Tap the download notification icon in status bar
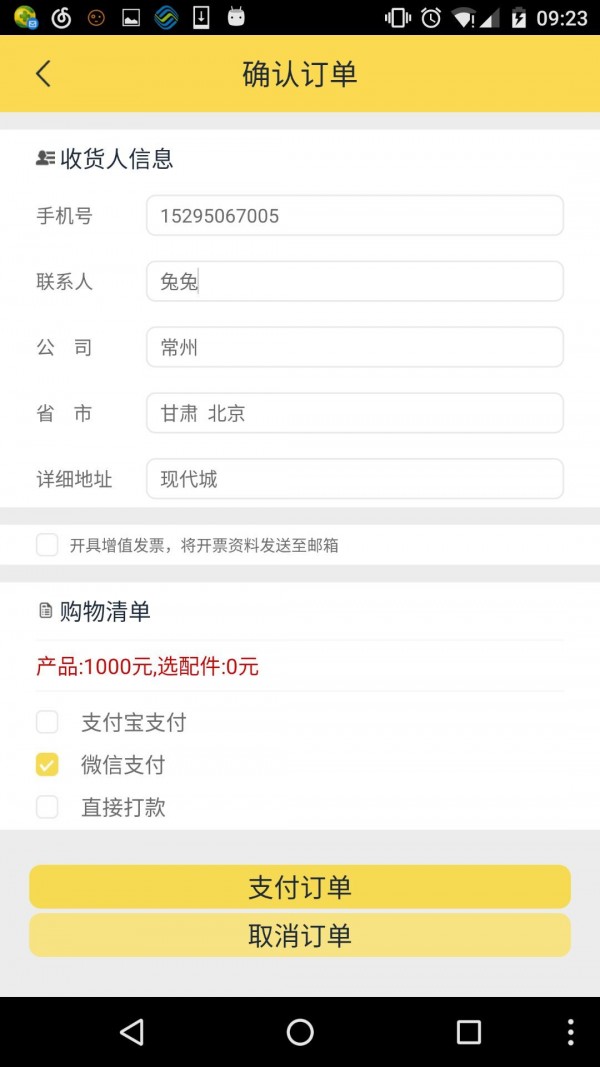This screenshot has height=1067, width=600. 201,17
